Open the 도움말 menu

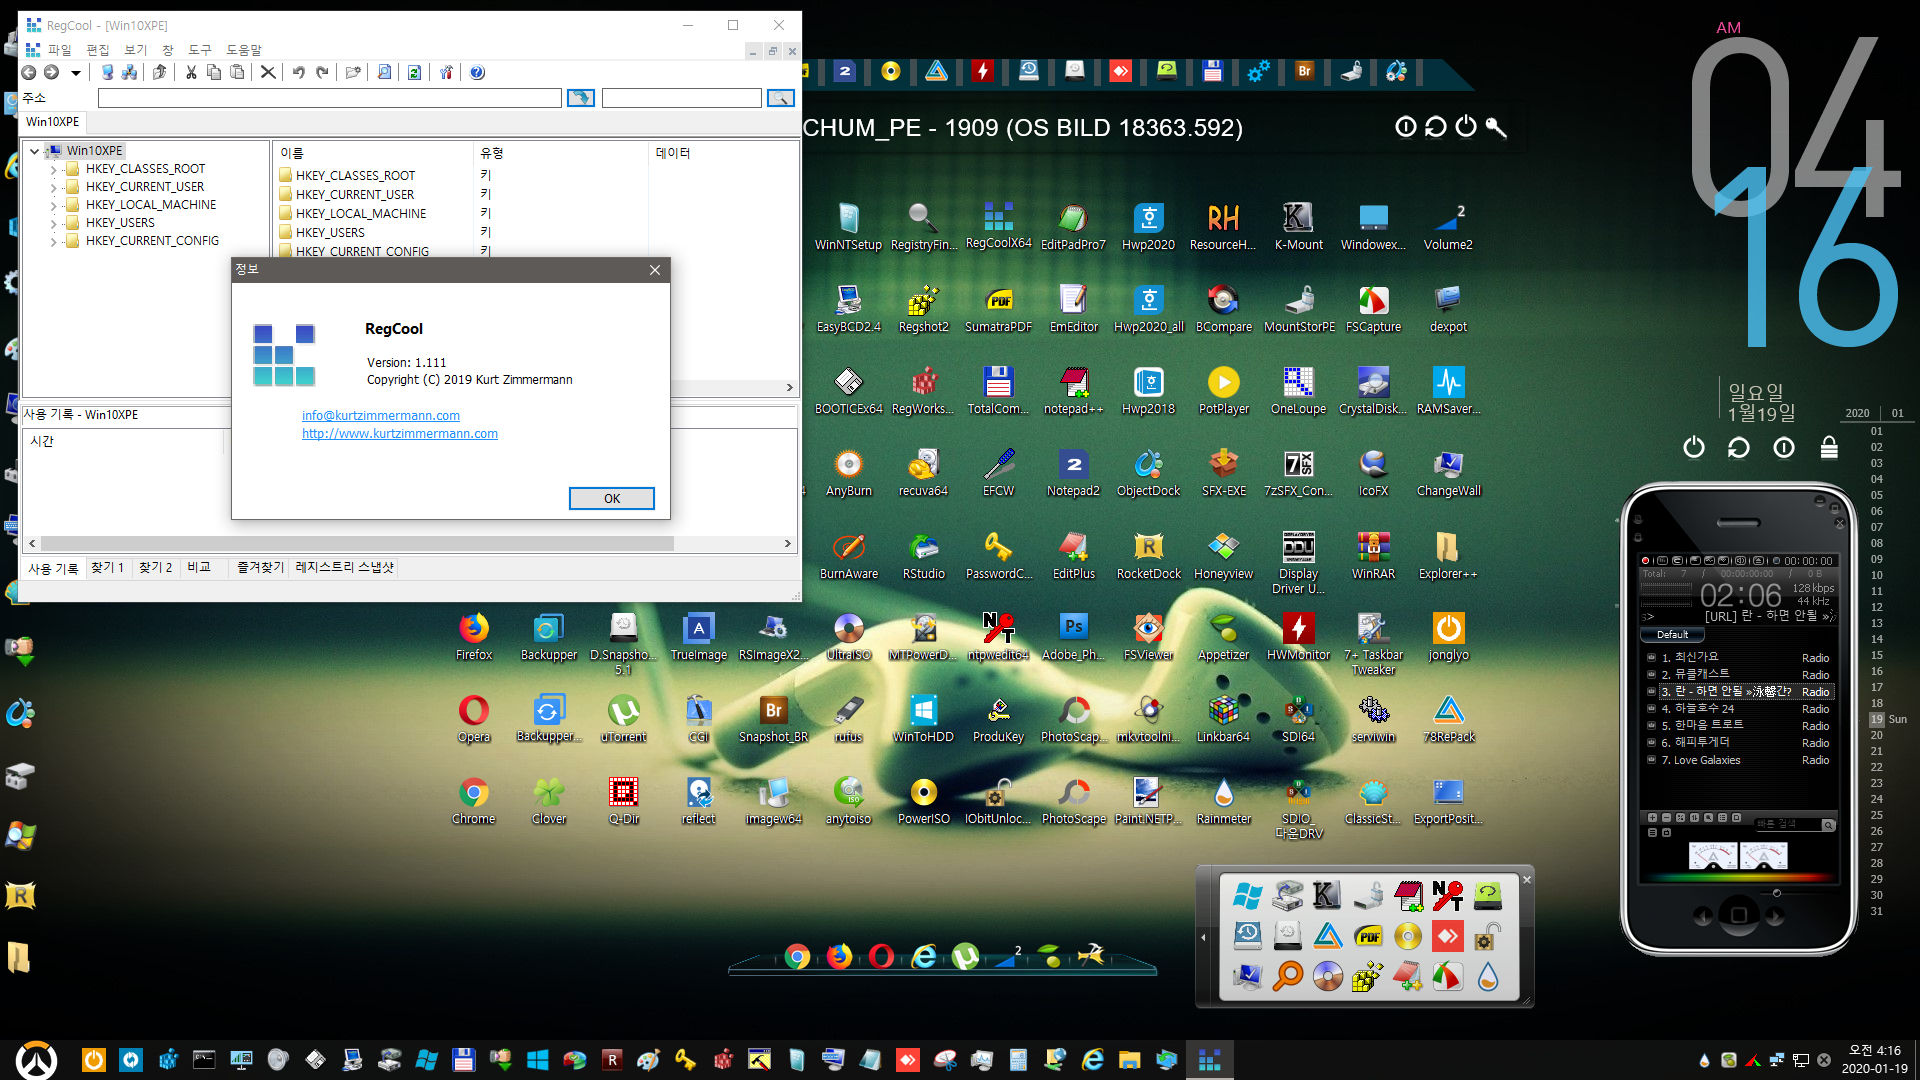click(x=243, y=50)
